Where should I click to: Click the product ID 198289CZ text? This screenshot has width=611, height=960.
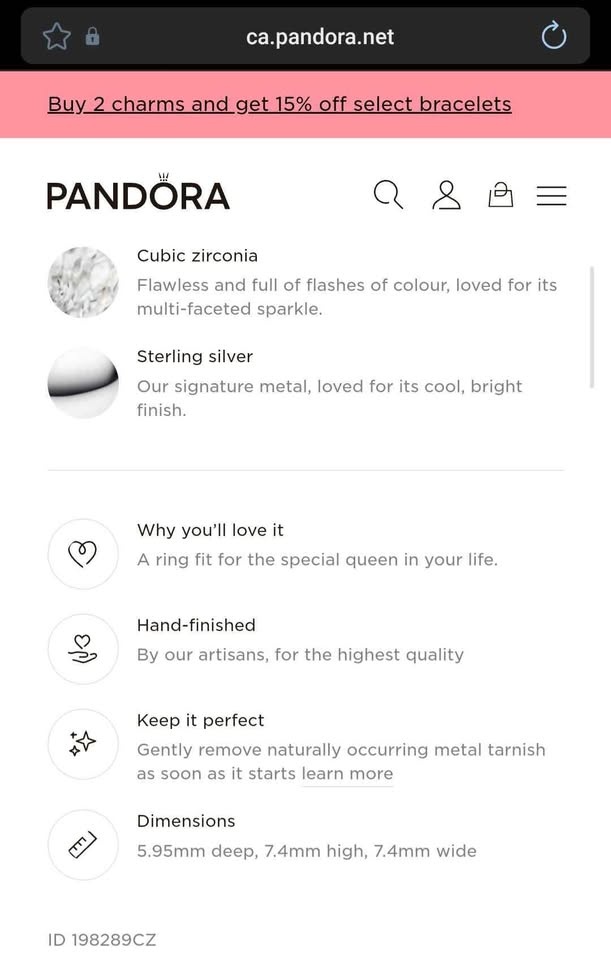102,940
